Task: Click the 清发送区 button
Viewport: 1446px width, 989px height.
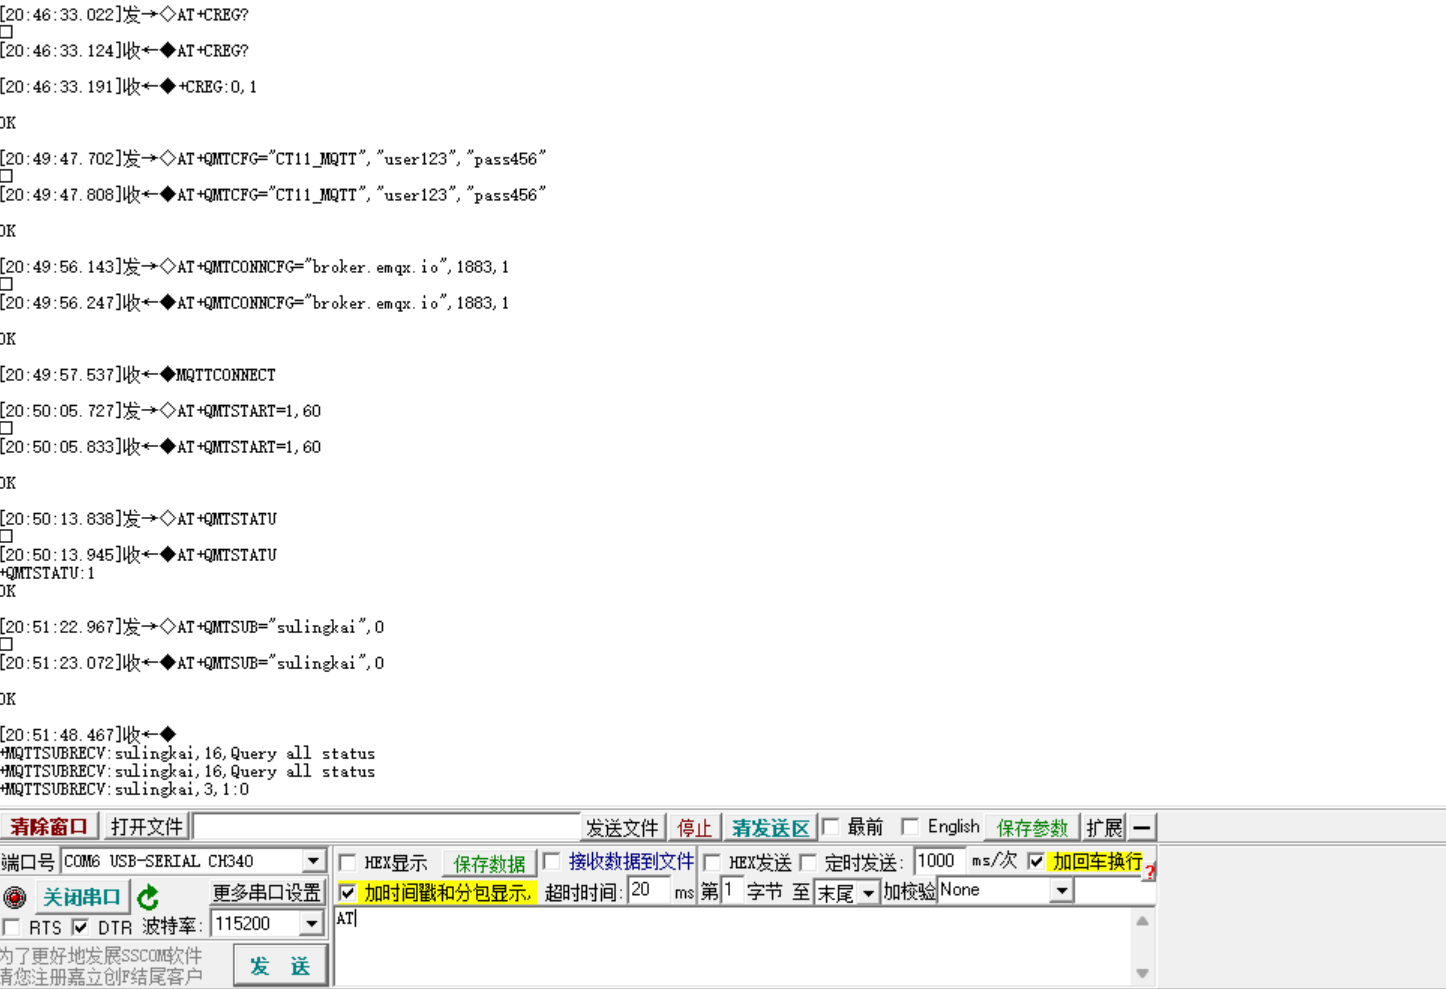Action: pos(770,827)
